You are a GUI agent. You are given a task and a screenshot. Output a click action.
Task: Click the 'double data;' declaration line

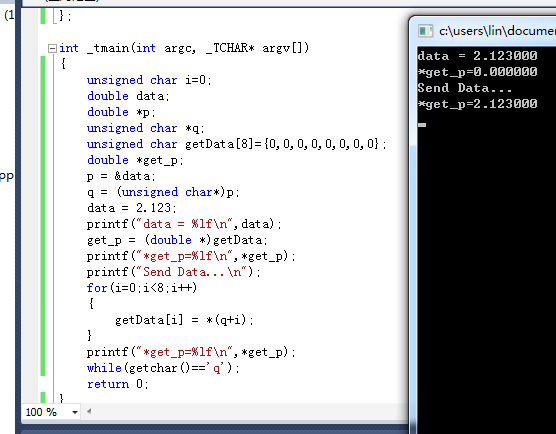point(128,96)
